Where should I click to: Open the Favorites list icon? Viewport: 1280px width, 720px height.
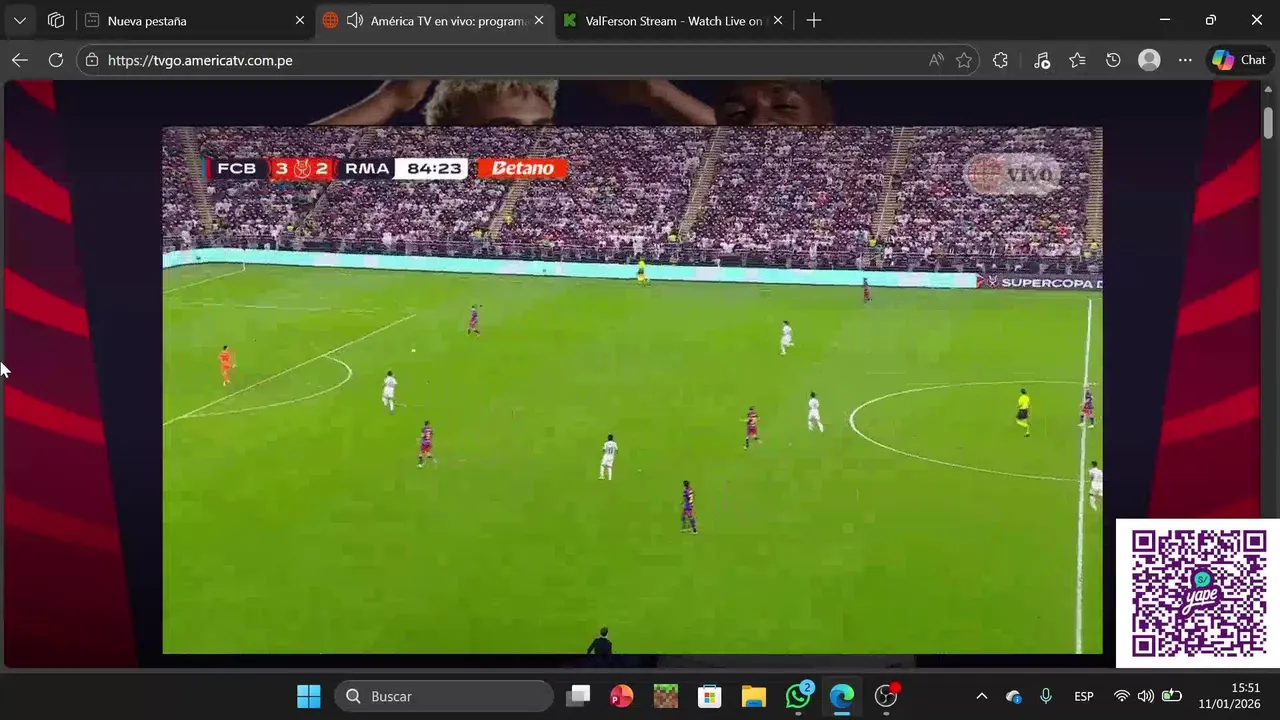coord(1077,60)
